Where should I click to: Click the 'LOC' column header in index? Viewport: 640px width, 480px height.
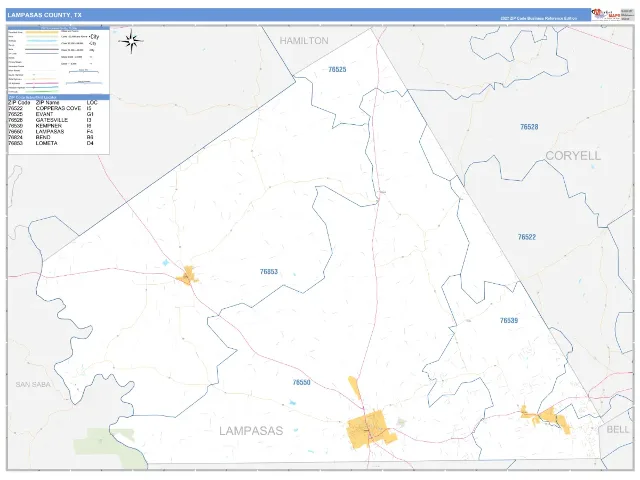(92, 103)
